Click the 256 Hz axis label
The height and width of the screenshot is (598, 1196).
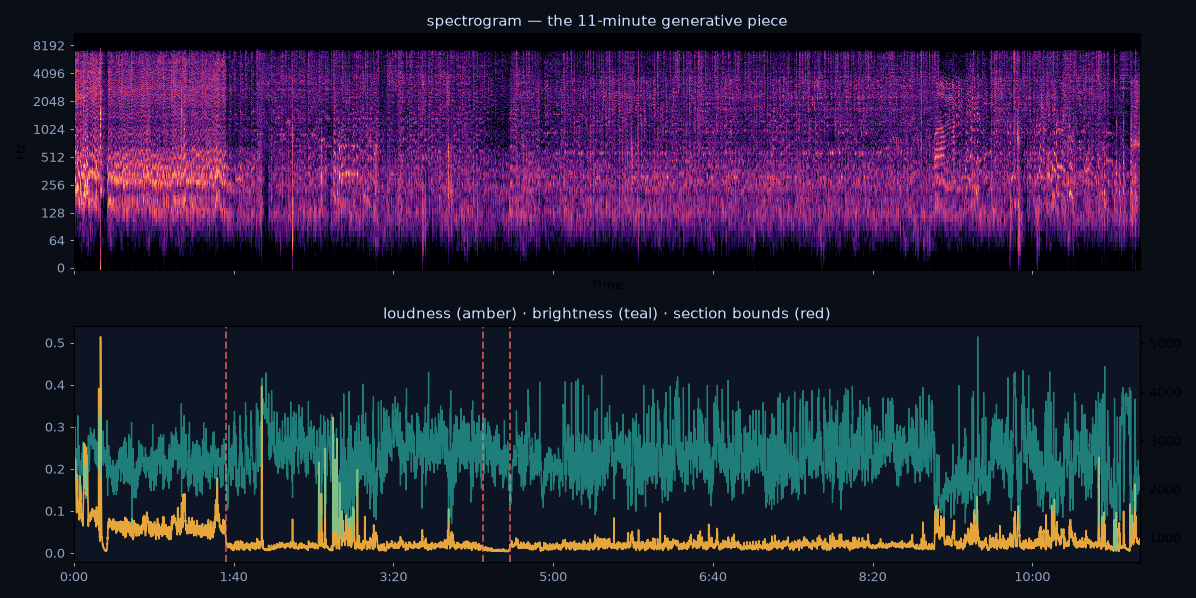(54, 185)
